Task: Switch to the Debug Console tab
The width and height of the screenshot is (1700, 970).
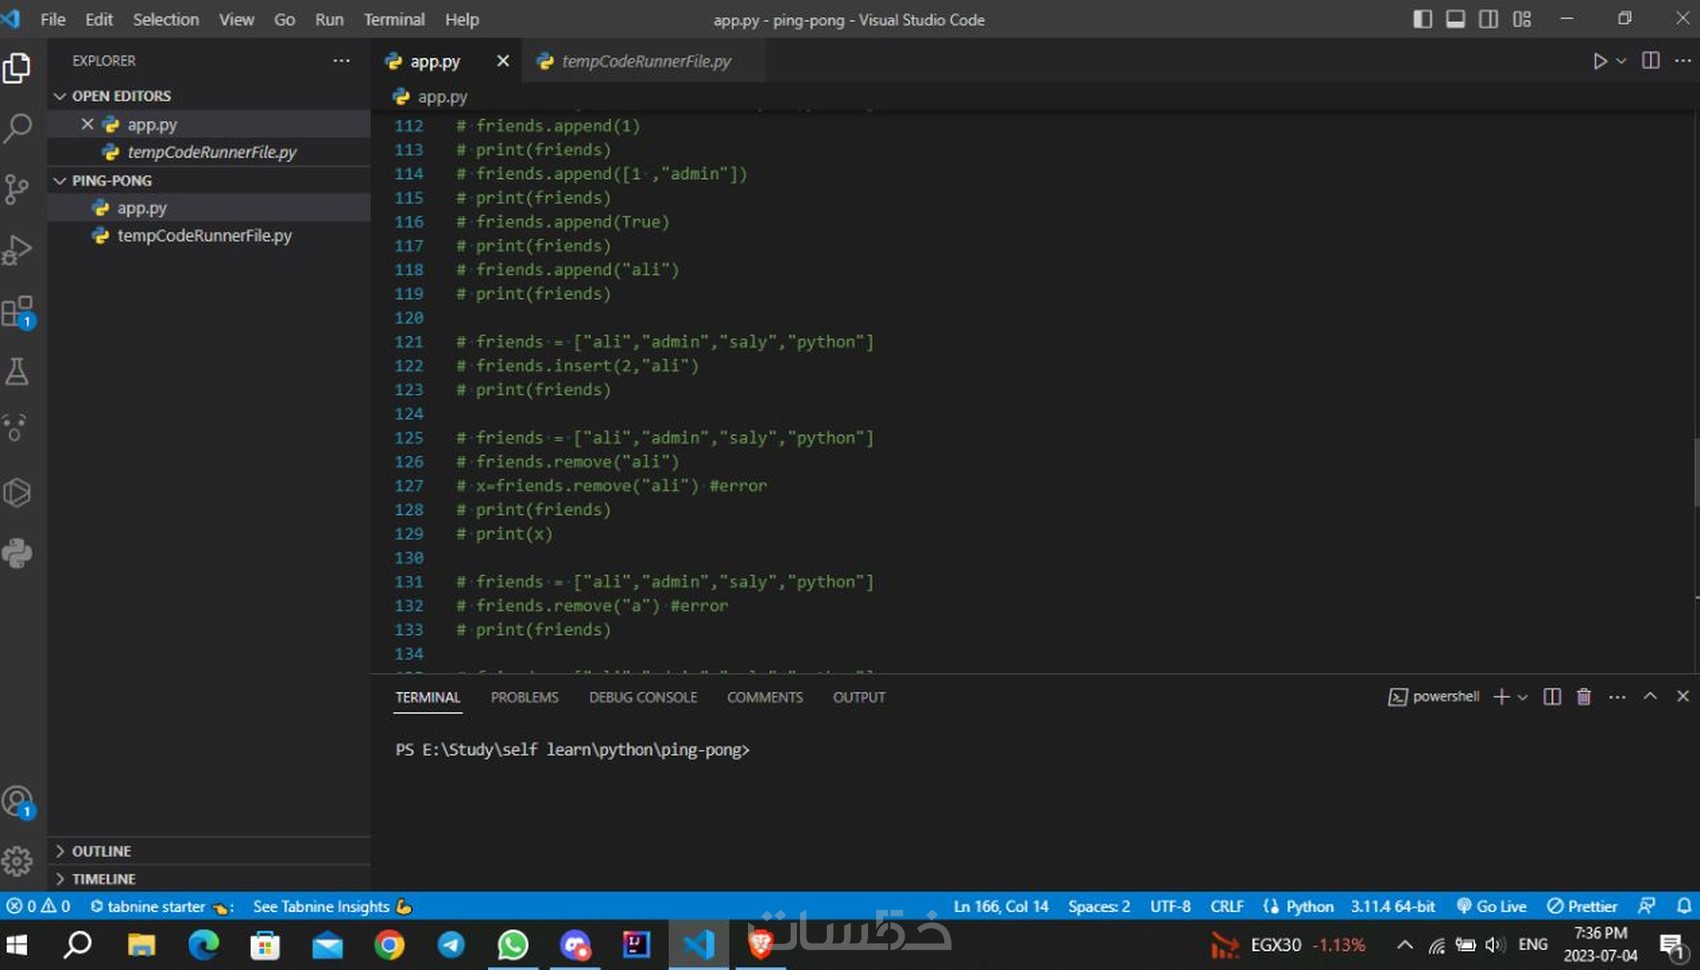Action: 643,697
